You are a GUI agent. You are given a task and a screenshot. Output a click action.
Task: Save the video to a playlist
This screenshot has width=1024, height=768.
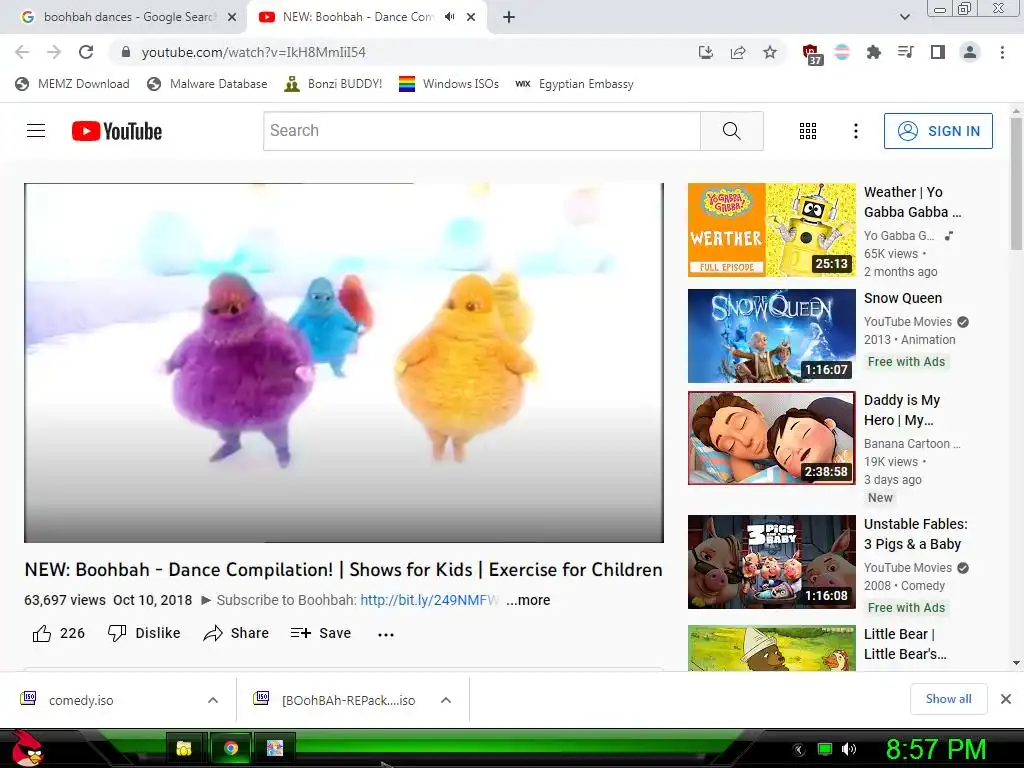[x=321, y=633]
